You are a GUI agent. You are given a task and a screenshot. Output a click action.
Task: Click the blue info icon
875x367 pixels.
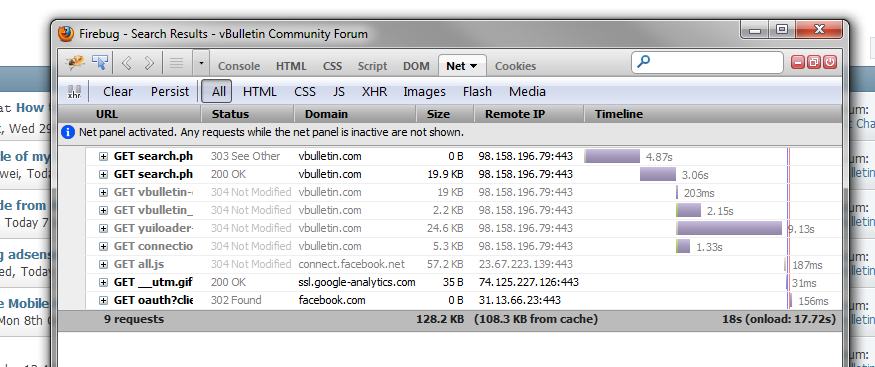(x=68, y=133)
